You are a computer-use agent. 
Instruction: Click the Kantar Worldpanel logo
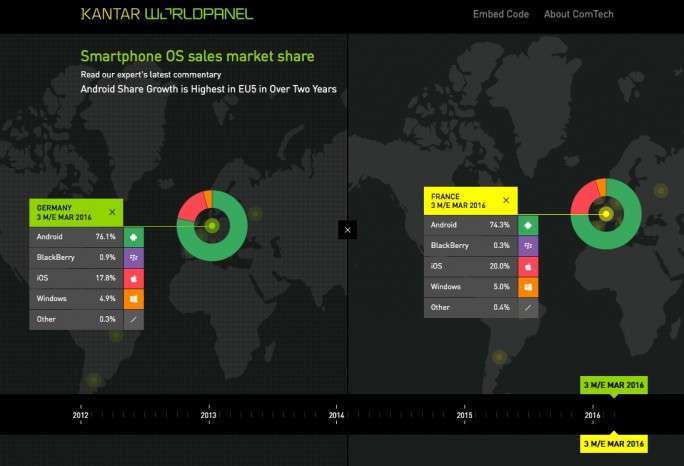point(167,14)
